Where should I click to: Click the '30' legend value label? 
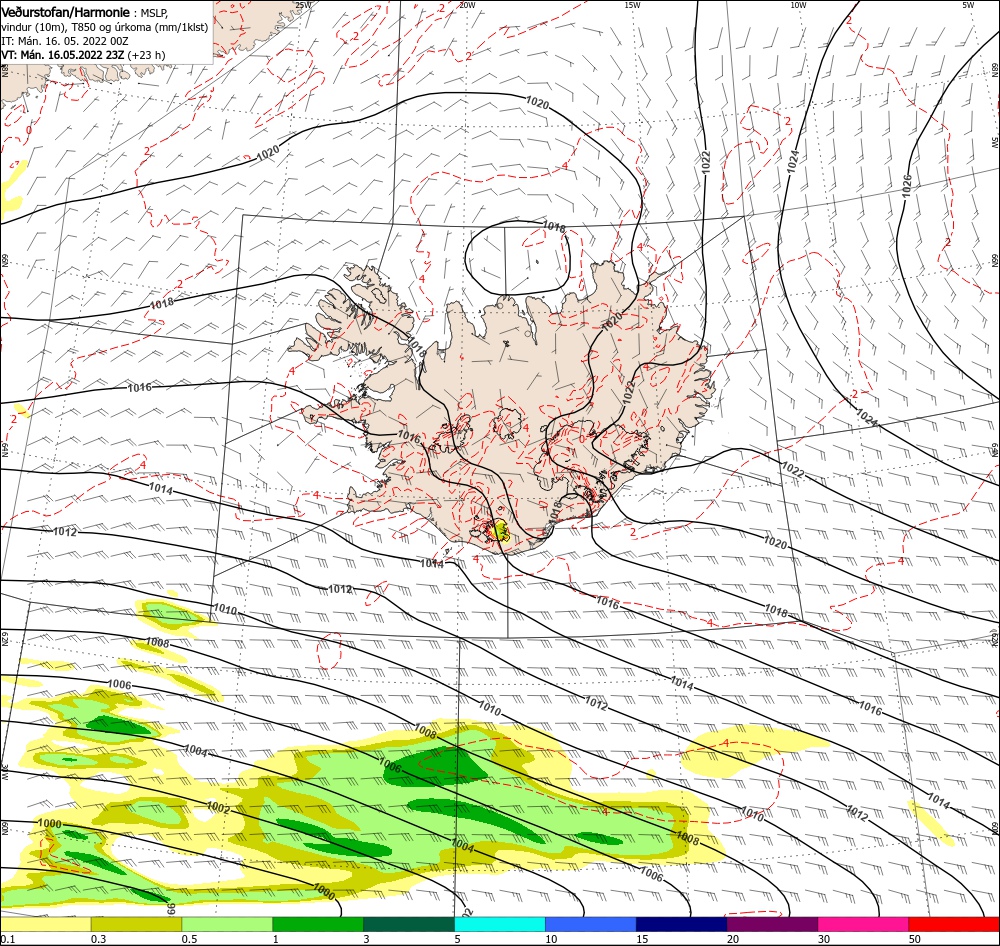(x=824, y=939)
